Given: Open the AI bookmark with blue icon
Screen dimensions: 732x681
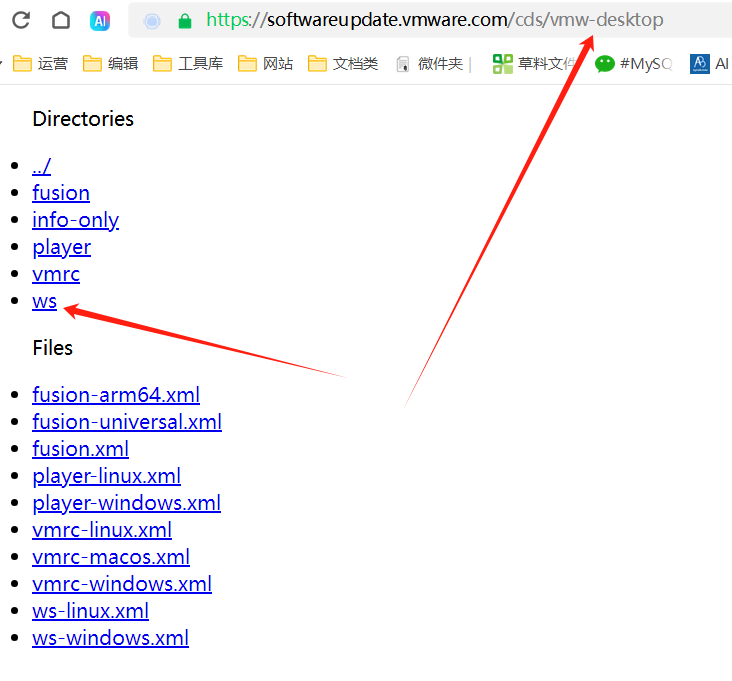Looking at the screenshot, I should [x=710, y=63].
